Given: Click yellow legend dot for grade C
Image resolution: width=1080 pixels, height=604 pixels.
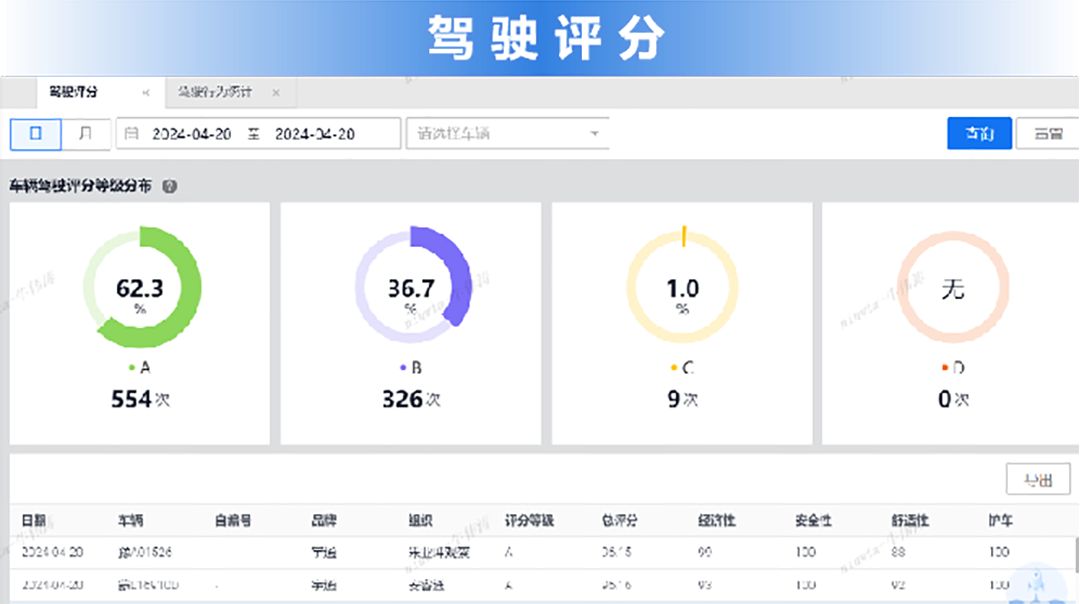Looking at the screenshot, I should pos(674,368).
